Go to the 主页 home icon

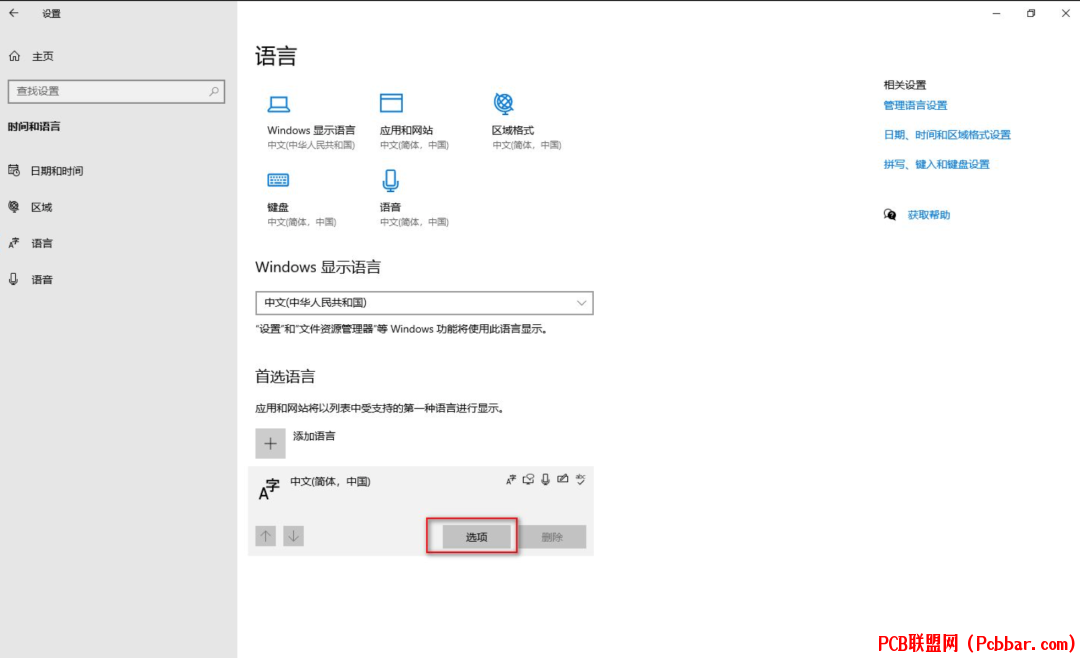click(x=14, y=56)
